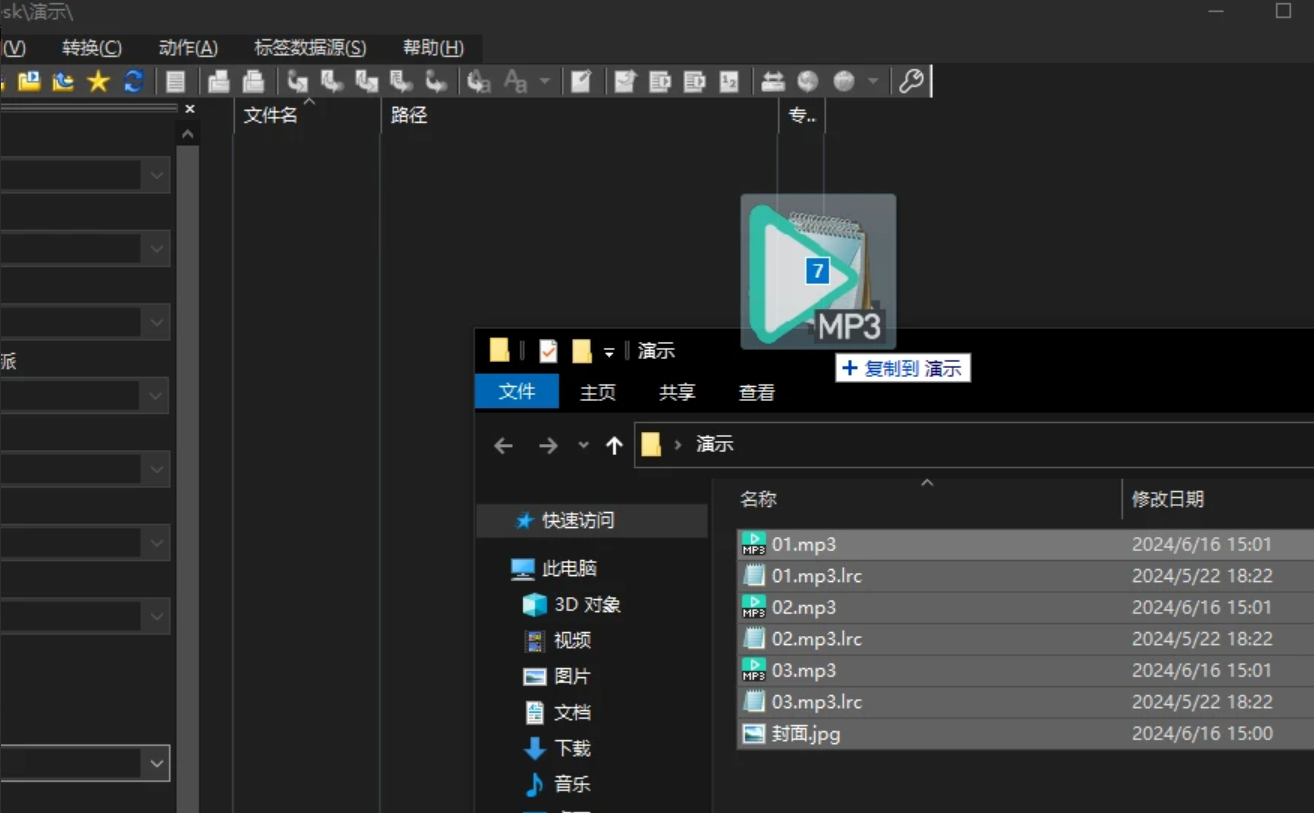Image resolution: width=1314 pixels, height=813 pixels.
Task: Click the blue refresh arrows icon
Action: pyautogui.click(x=133, y=82)
